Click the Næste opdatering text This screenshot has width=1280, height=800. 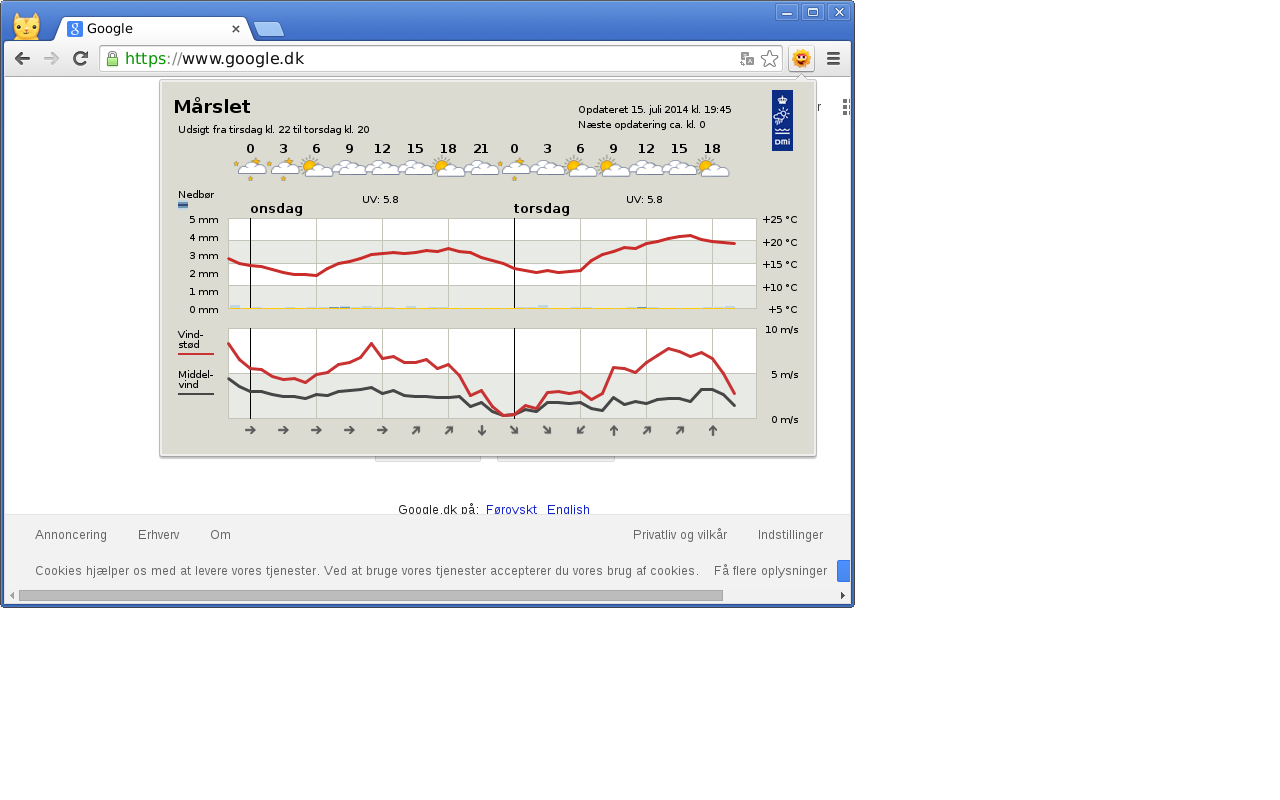pos(641,125)
